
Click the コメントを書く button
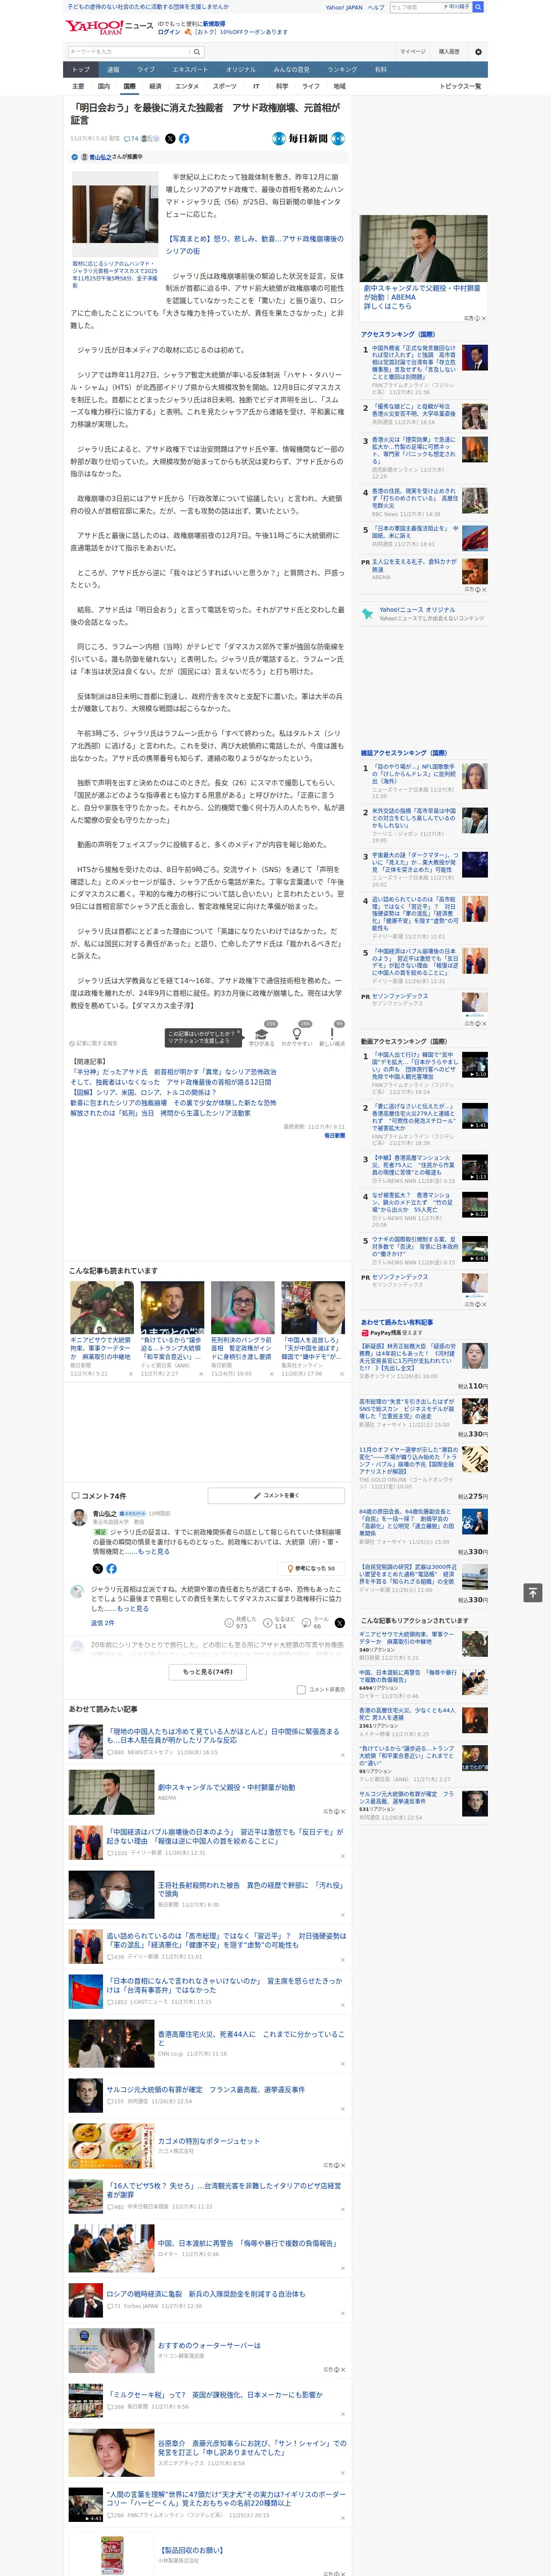click(276, 1495)
